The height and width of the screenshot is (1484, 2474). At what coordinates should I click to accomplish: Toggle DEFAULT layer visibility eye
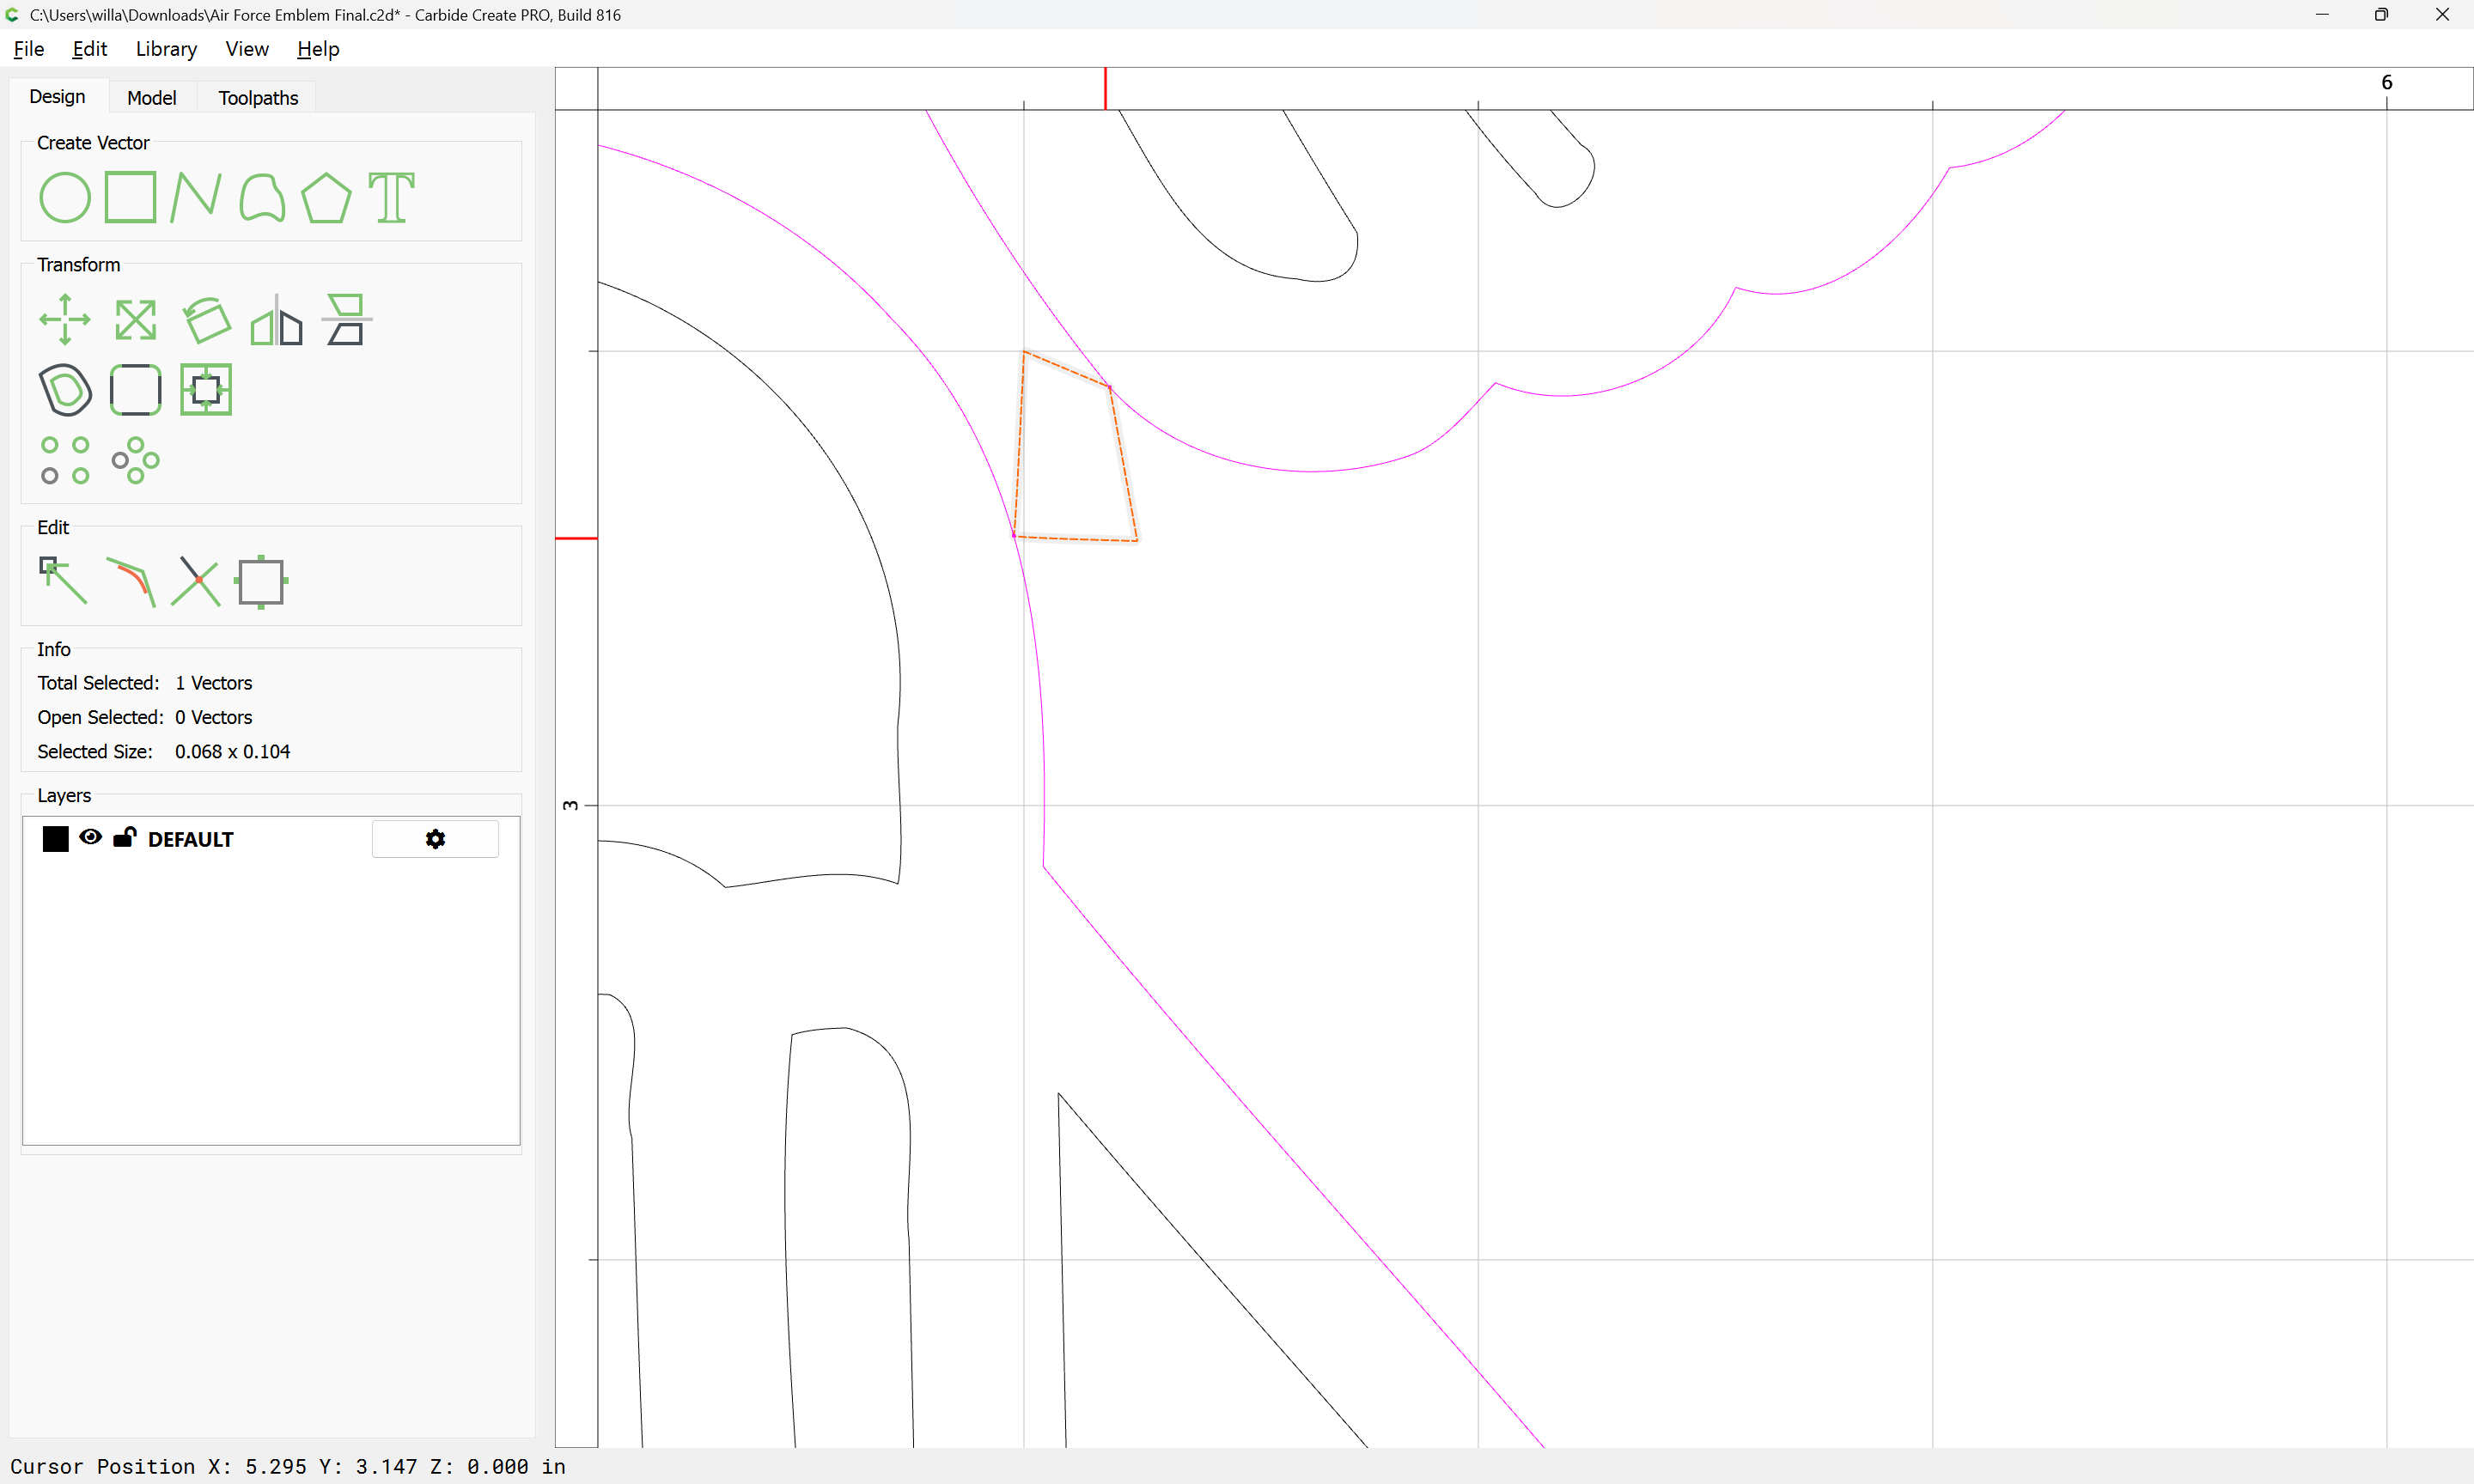click(90, 838)
